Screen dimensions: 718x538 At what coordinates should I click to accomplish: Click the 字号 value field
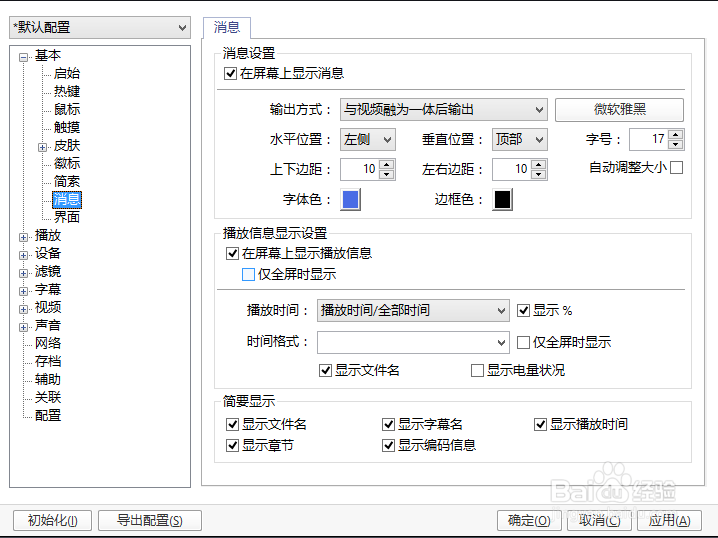coord(649,139)
